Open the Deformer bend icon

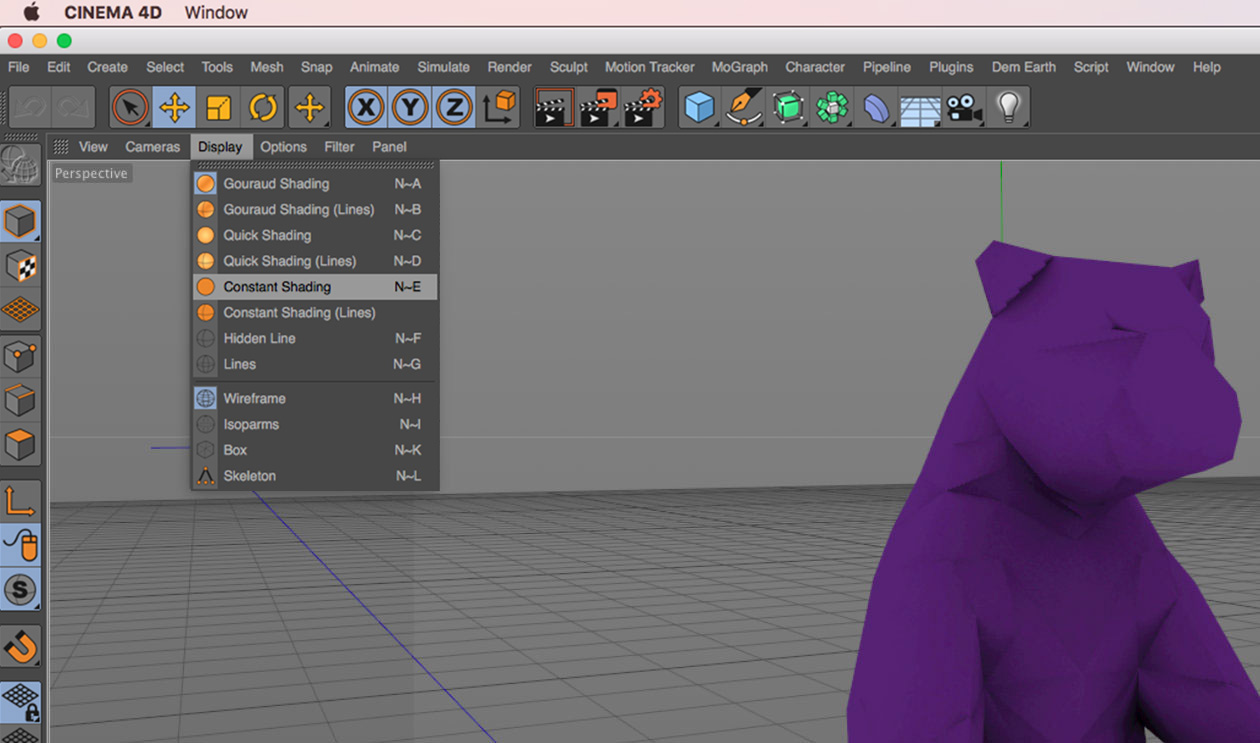(x=876, y=107)
